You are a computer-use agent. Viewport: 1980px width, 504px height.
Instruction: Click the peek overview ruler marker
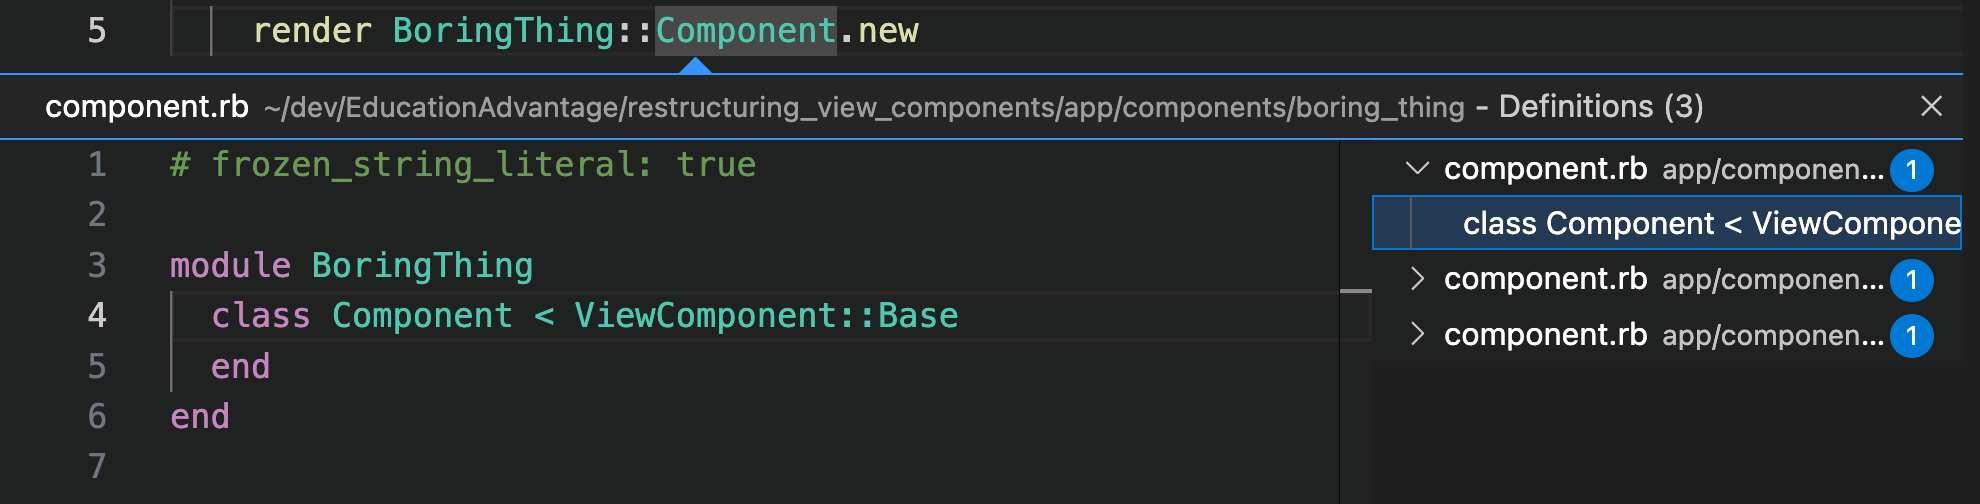tap(1355, 291)
